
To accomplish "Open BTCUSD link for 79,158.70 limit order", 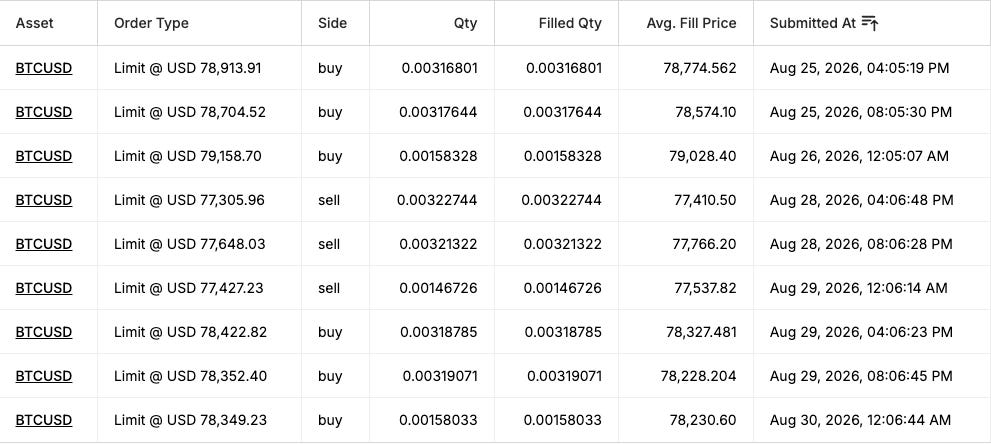I will point(44,156).
